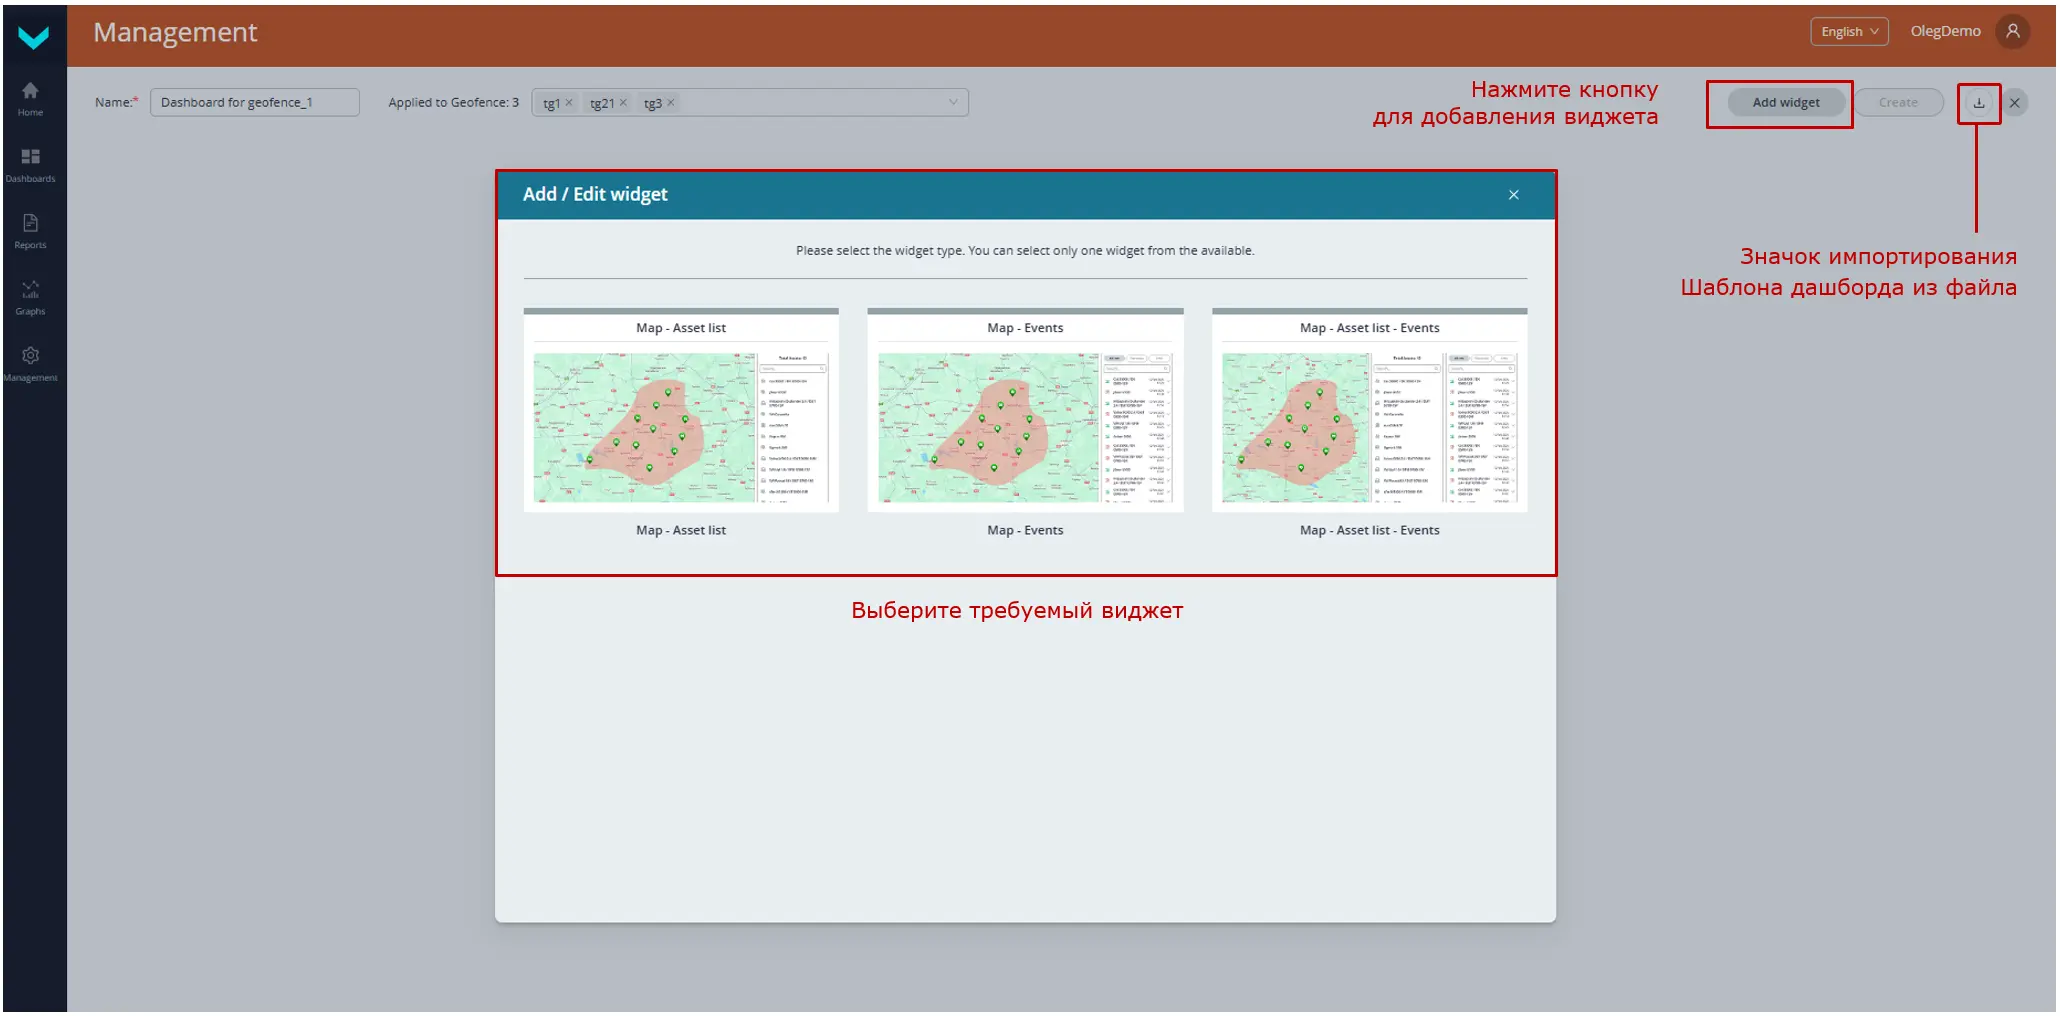Screen dimensions: 2060x1016
Task: Open Dashboards from the sidebar
Action: [30, 164]
